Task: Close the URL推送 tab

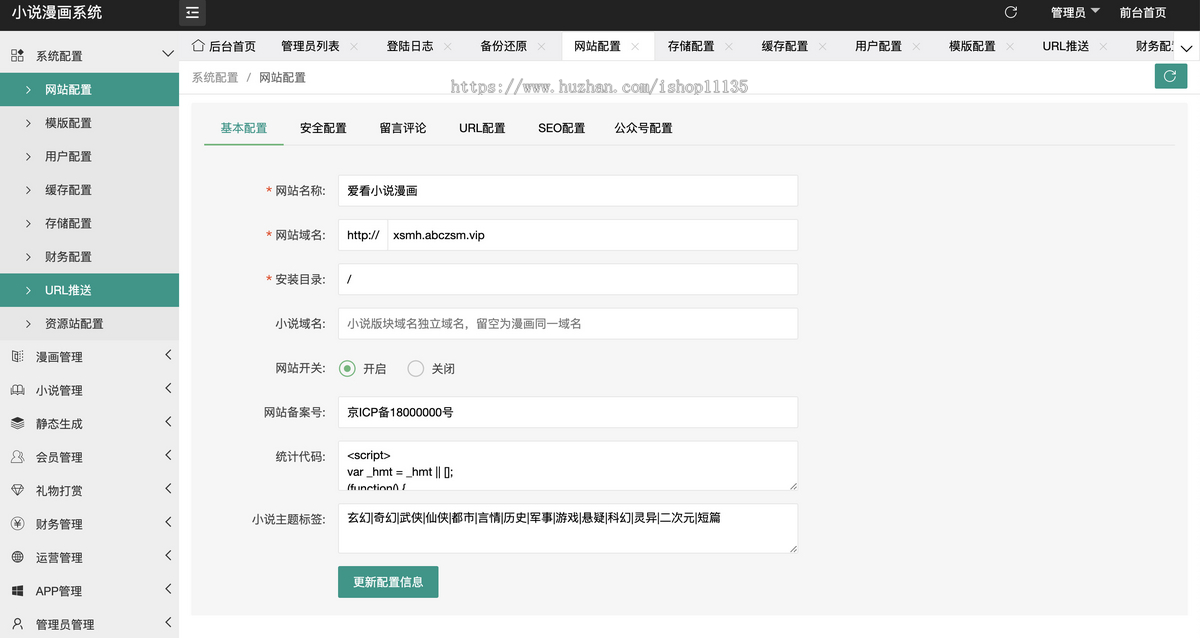Action: (x=1103, y=47)
